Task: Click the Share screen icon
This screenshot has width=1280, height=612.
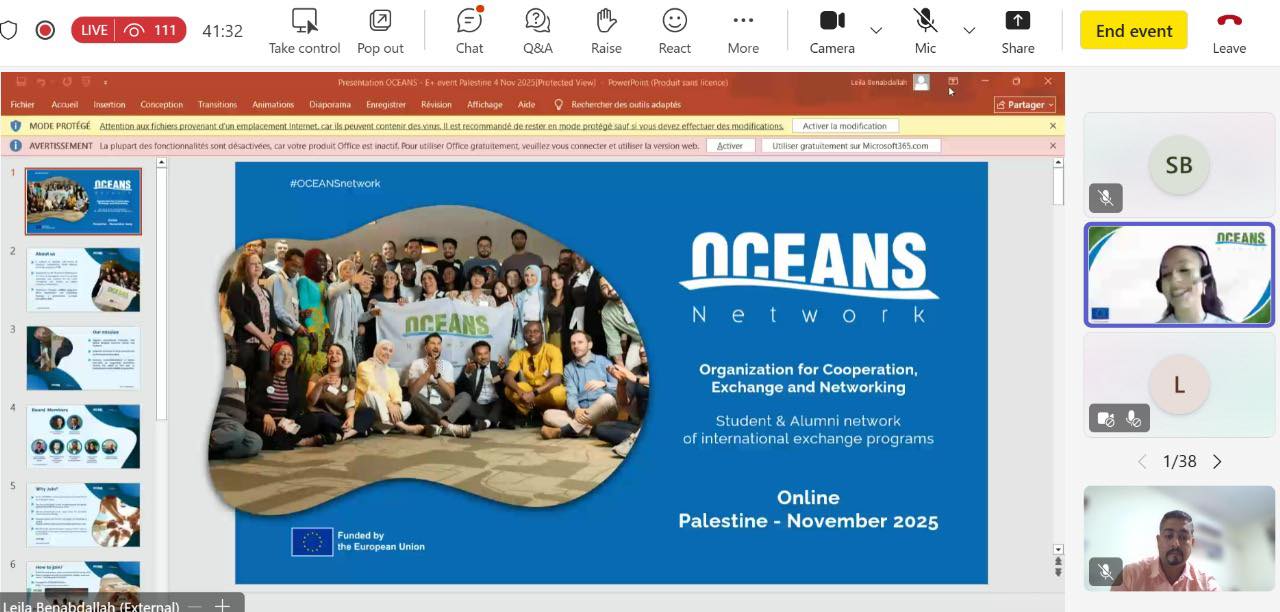Action: point(1017,31)
